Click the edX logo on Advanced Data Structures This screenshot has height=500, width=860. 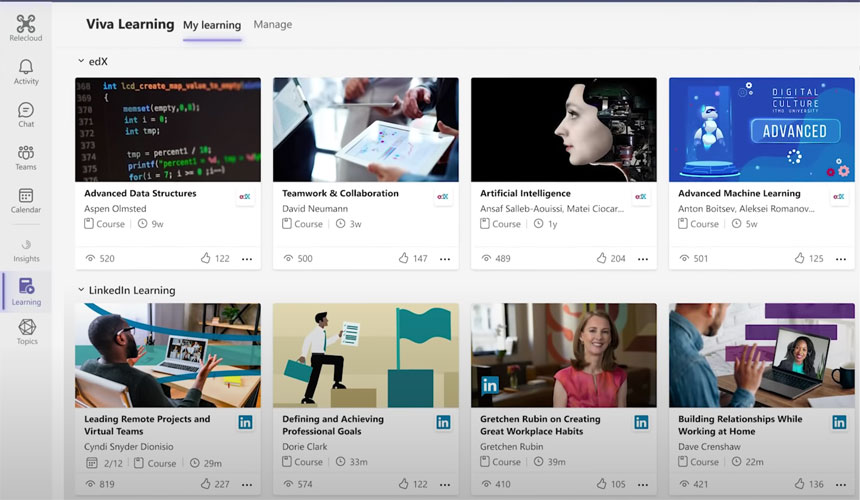click(x=245, y=196)
